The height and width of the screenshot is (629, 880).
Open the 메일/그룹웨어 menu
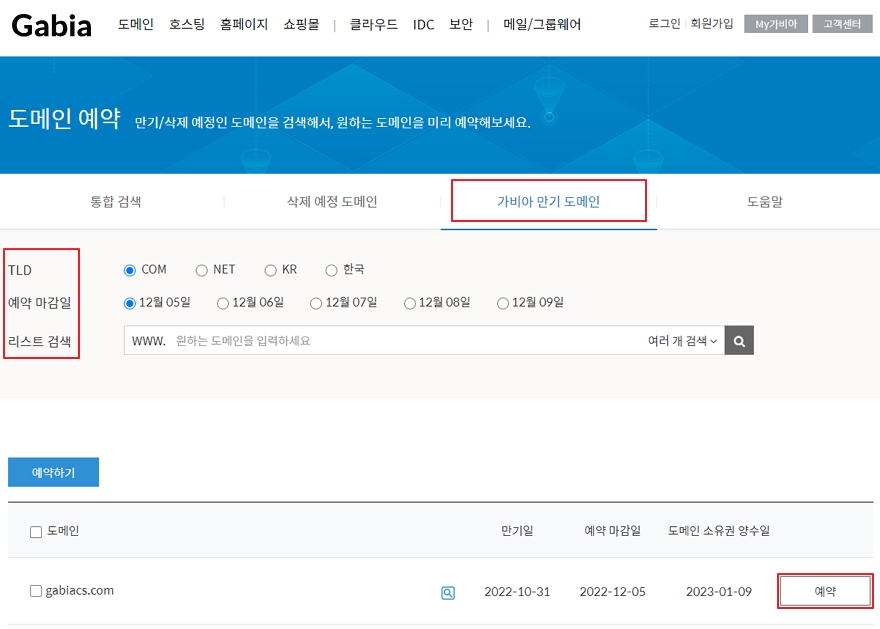(542, 24)
